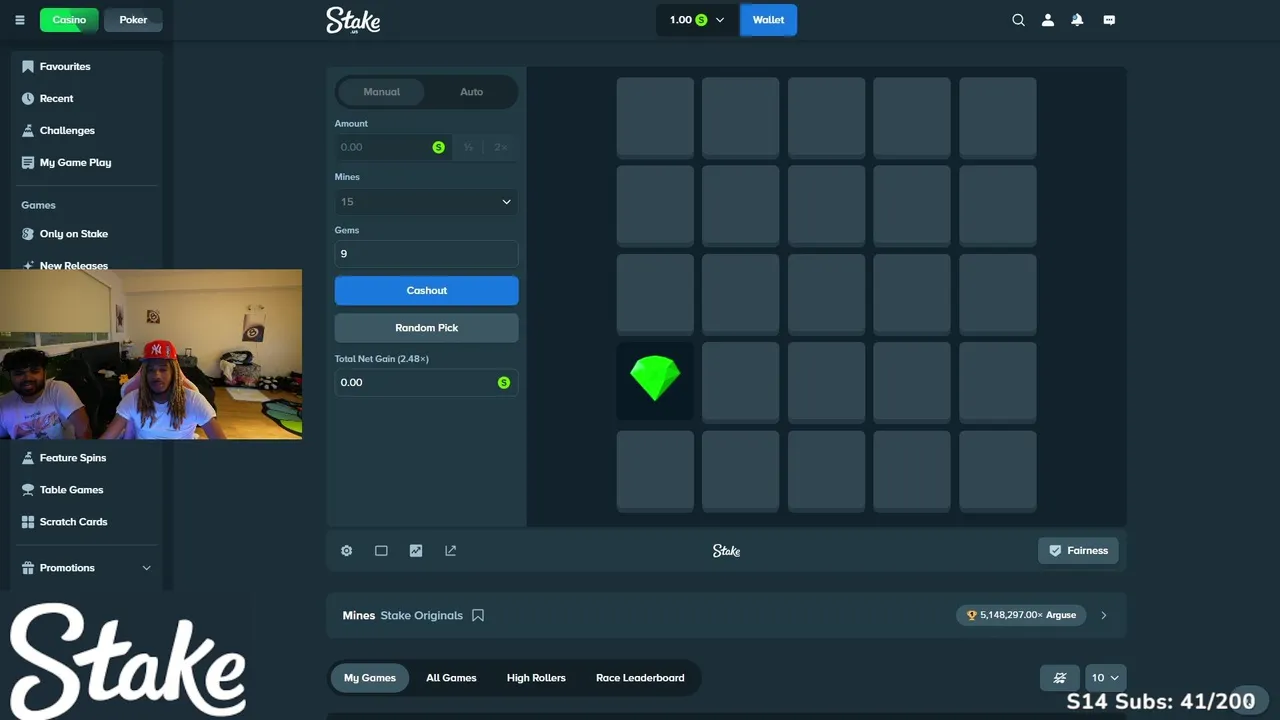
Task: Open Favourites in the sidebar
Action: (65, 66)
